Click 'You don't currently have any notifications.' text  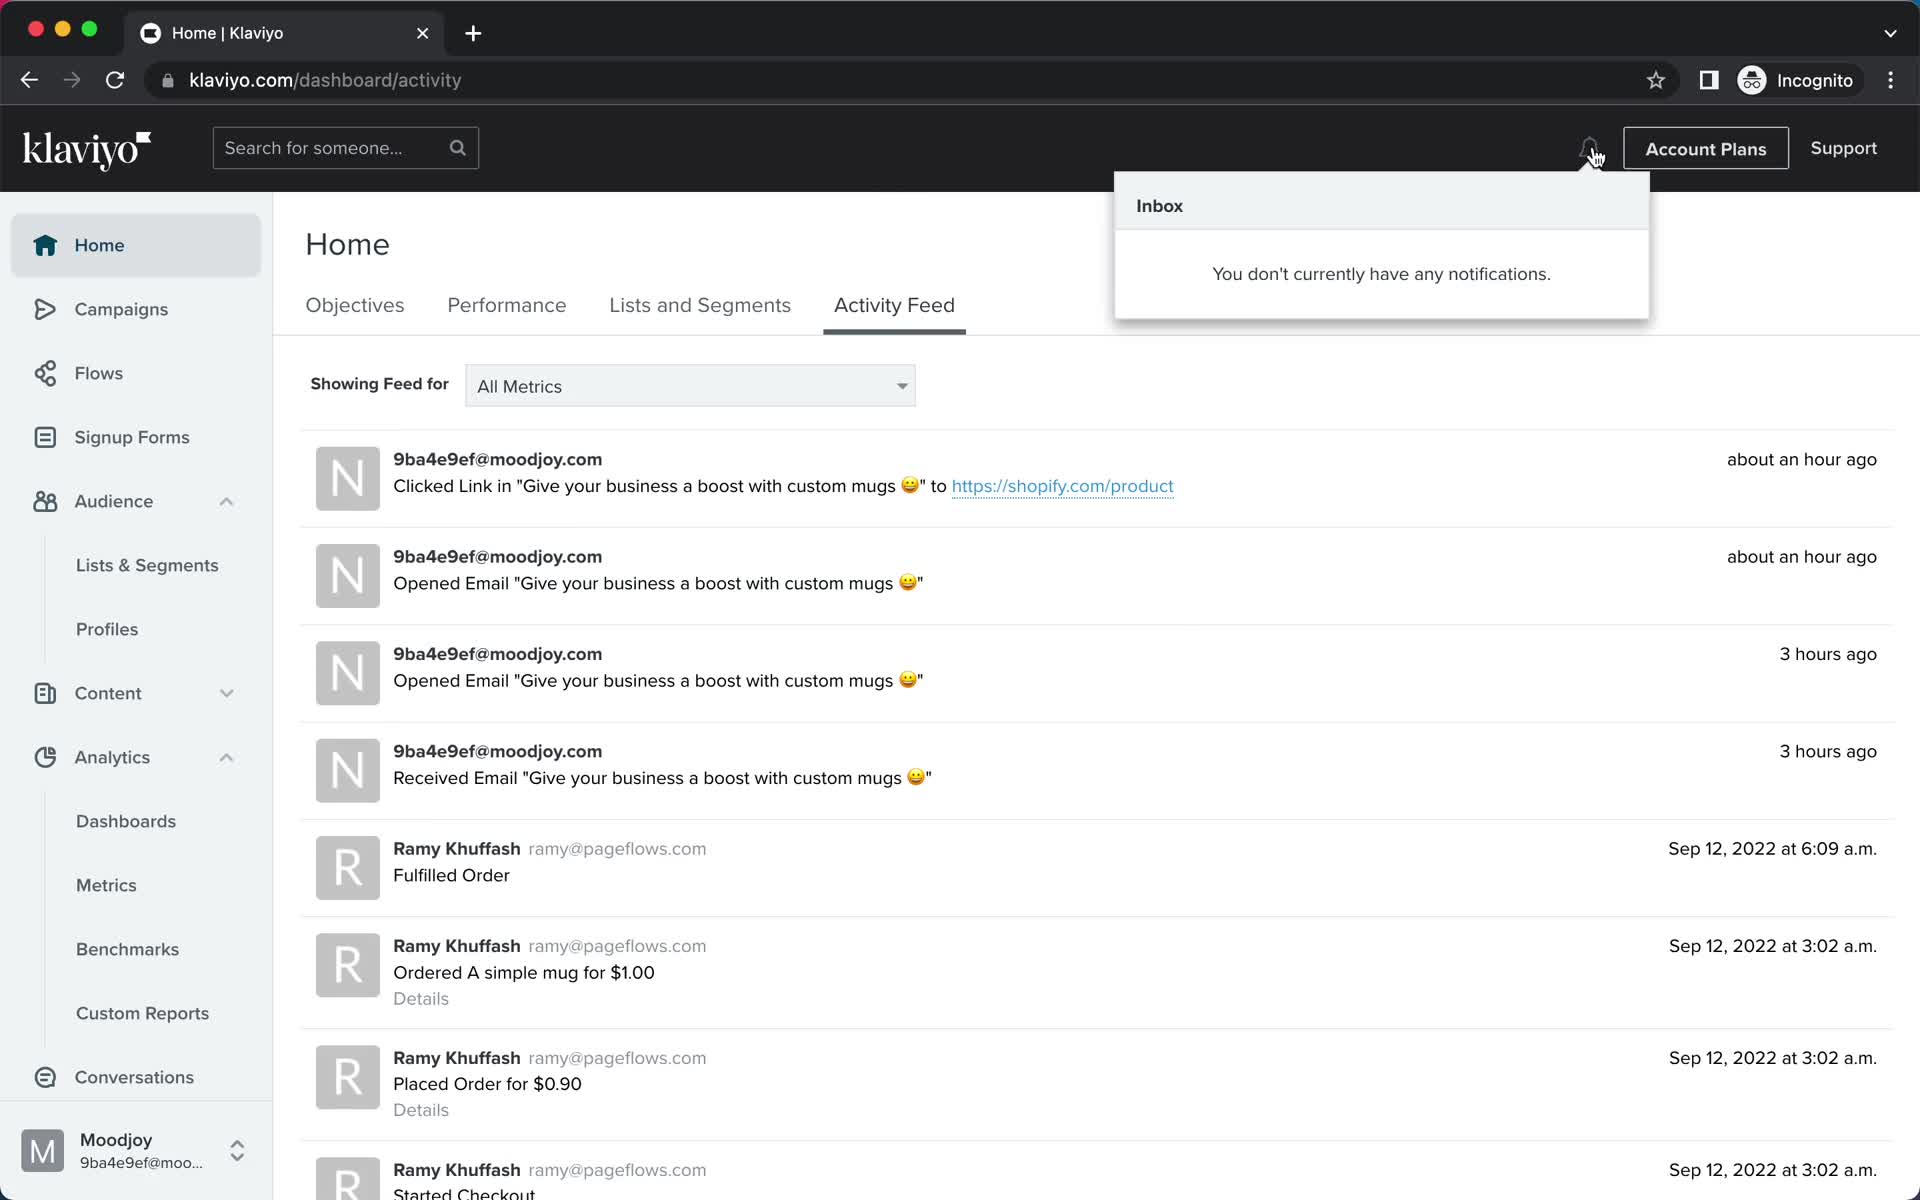point(1381,274)
